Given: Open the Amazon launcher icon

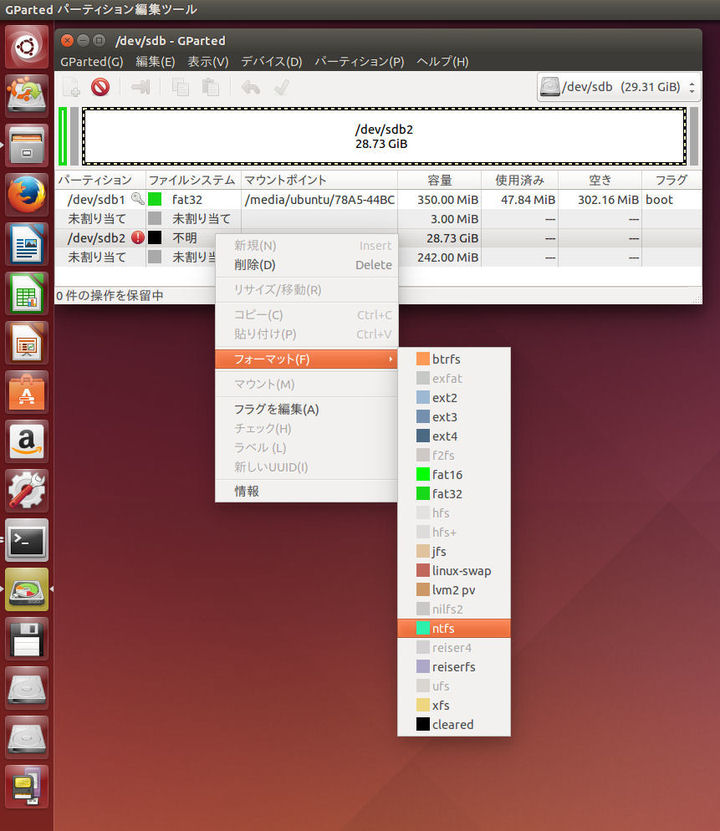Looking at the screenshot, I should click(26, 441).
